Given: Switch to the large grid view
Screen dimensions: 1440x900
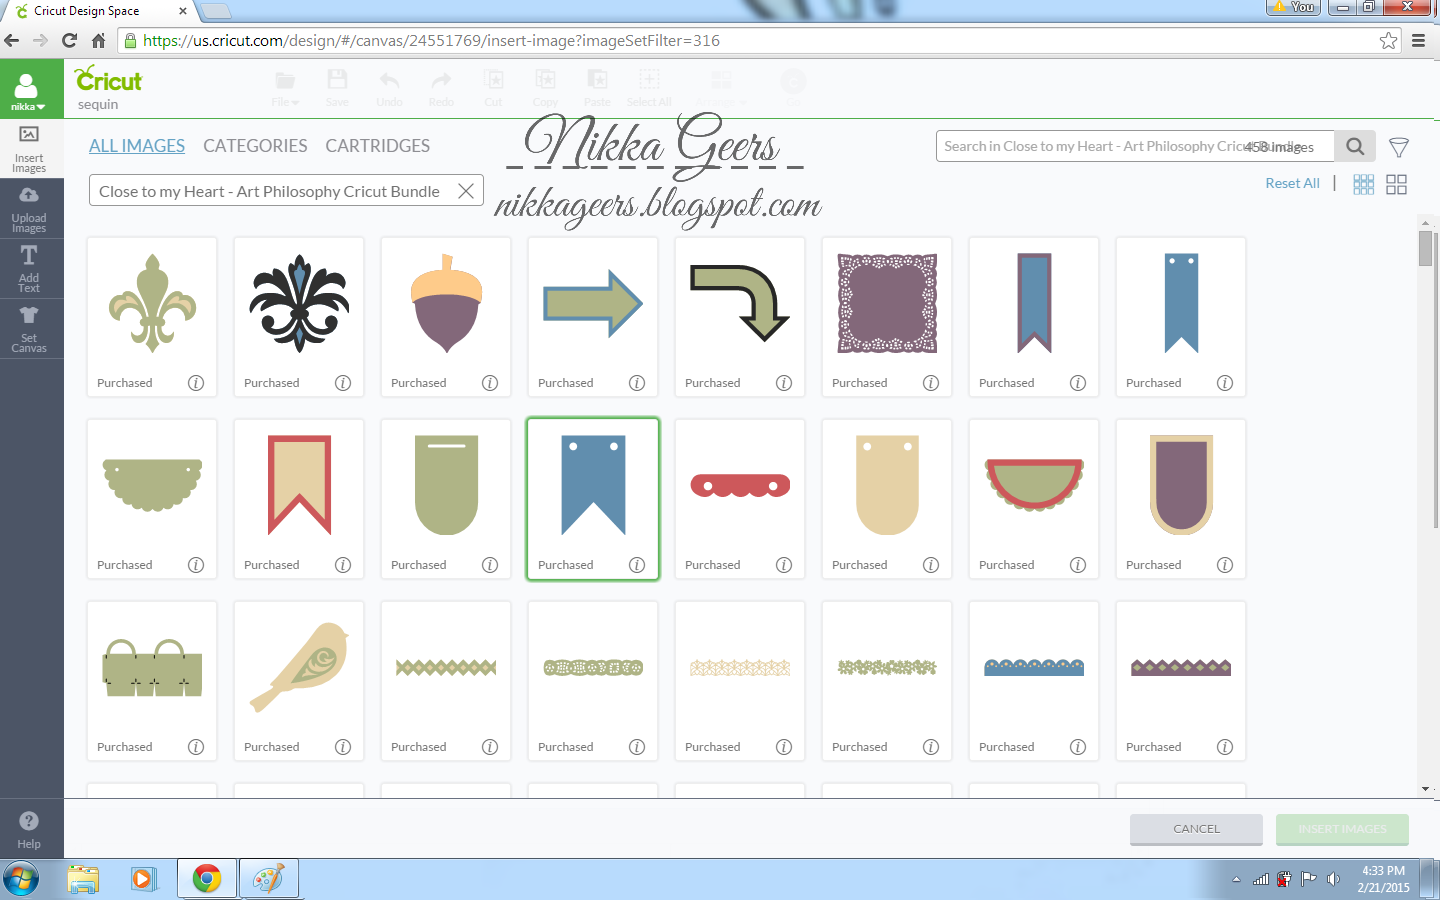Looking at the screenshot, I should [1396, 184].
